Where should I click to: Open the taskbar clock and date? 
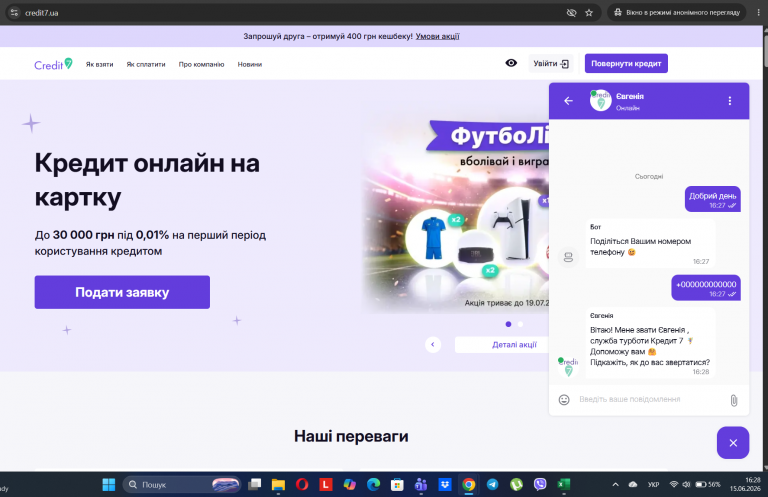[745, 484]
